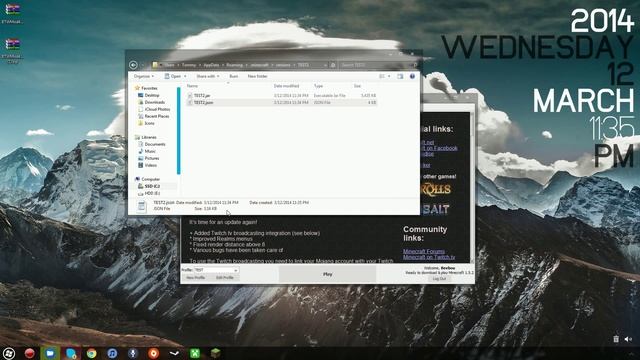Sort files by the Type column
Viewport: 640px width, 360px height.
tap(318, 86)
